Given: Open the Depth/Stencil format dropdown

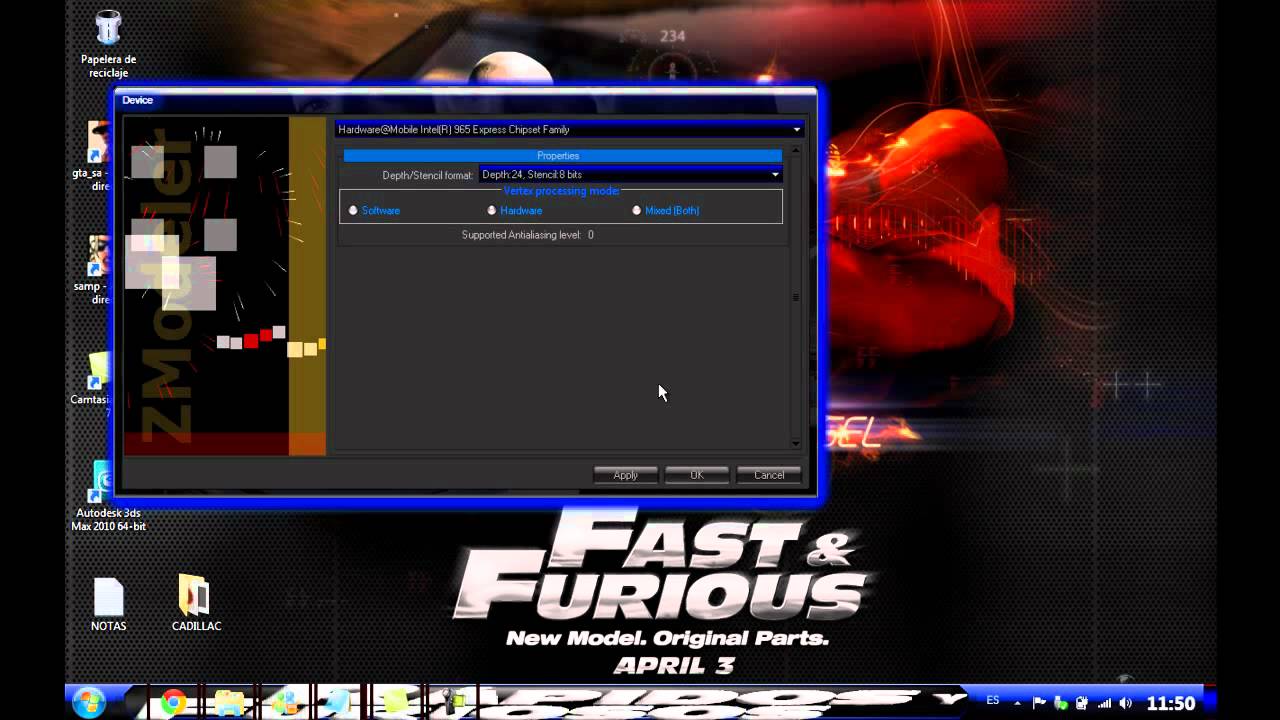Looking at the screenshot, I should pos(630,175).
